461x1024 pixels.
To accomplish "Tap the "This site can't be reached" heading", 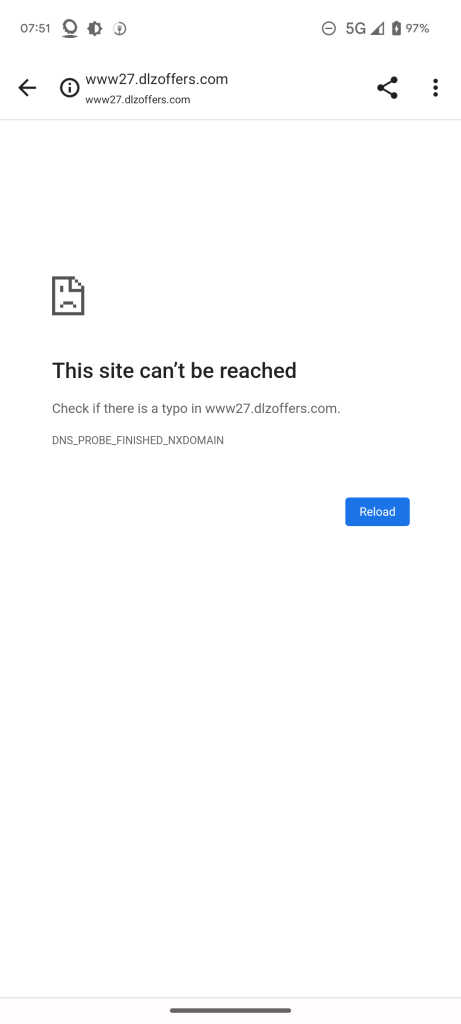I will click(x=174, y=370).
